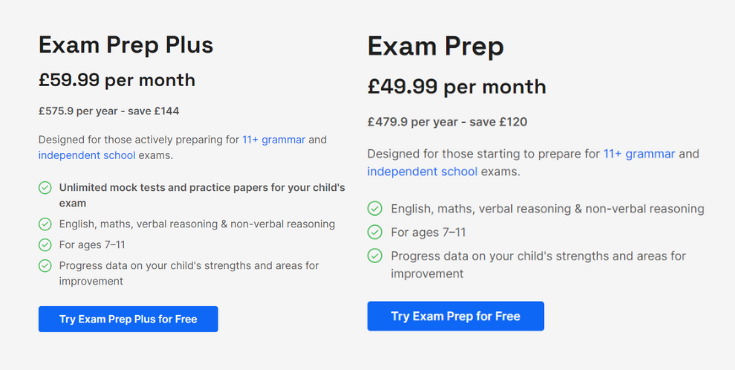The height and width of the screenshot is (370, 735).
Task: Click the checkmark next to English, maths in Exam Prep
Action: (375, 209)
